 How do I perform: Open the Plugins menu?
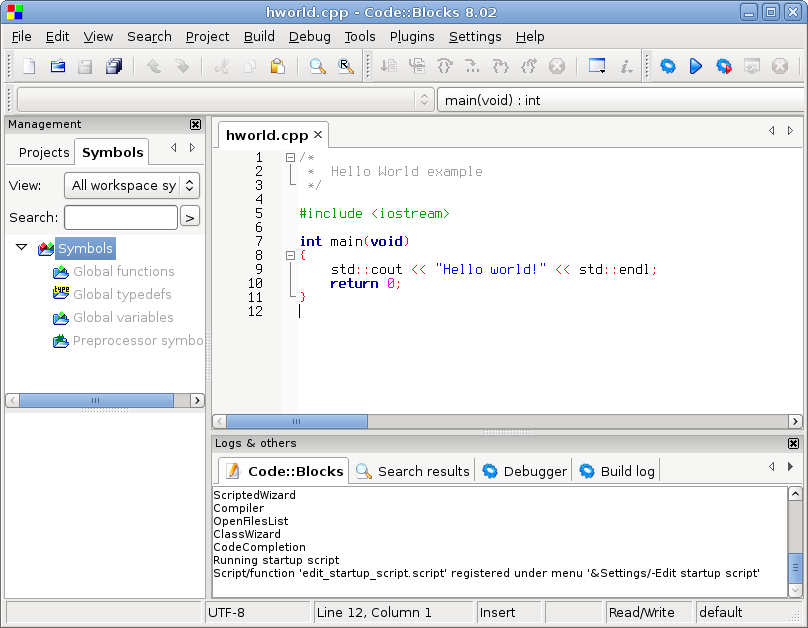click(412, 37)
